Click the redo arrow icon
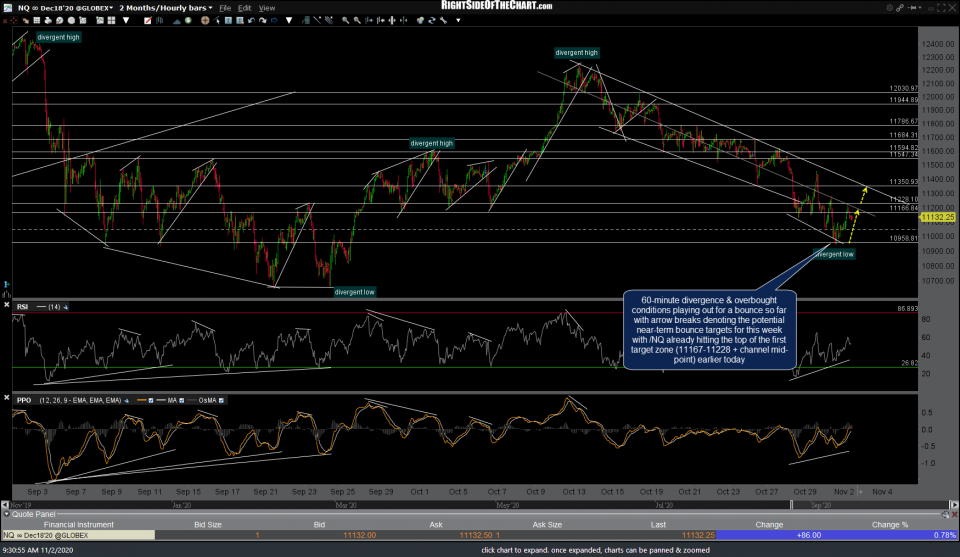This screenshot has height=557, width=960. 263,20
